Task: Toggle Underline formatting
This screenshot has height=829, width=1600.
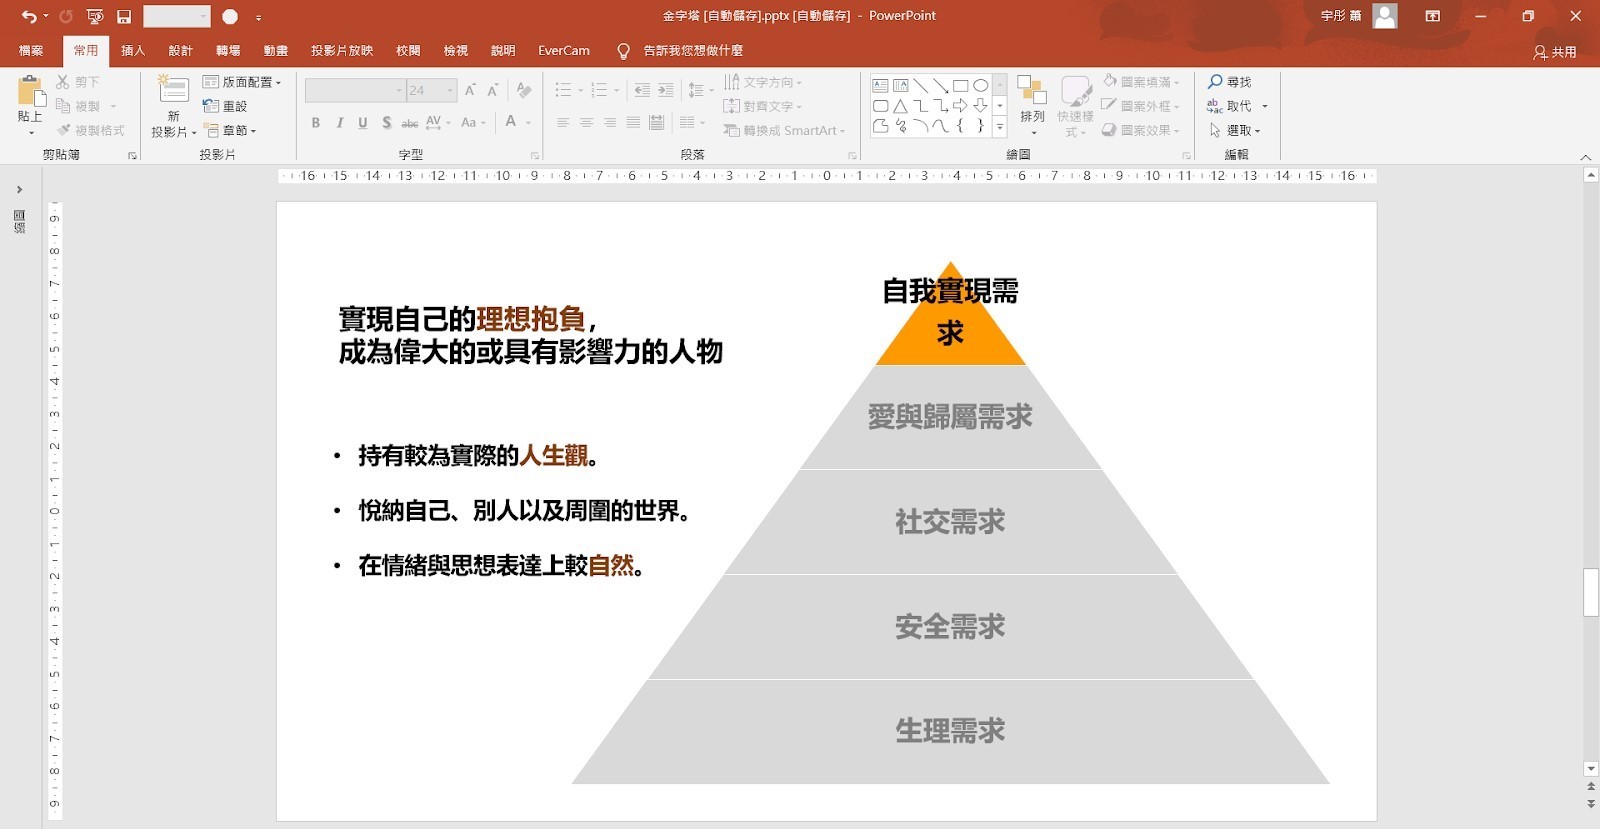Action: 362,122
